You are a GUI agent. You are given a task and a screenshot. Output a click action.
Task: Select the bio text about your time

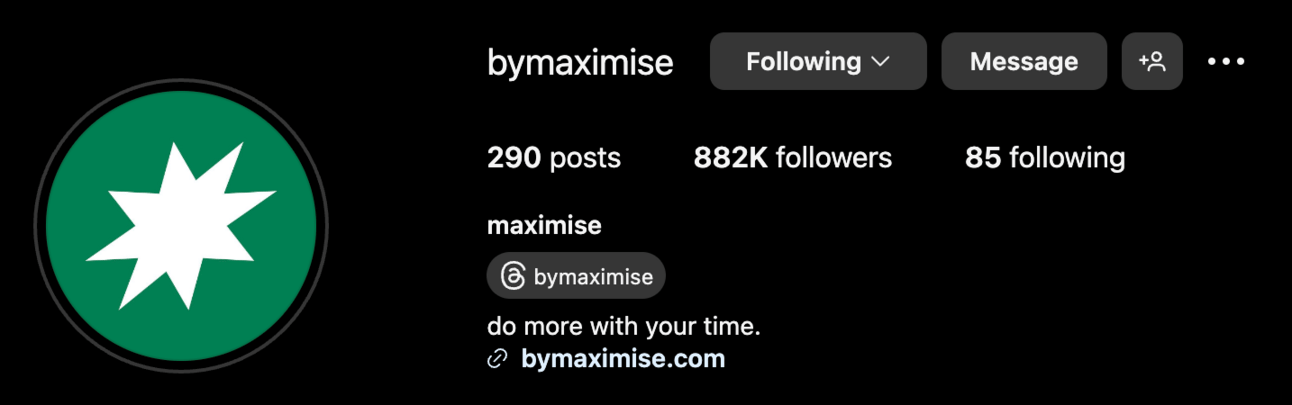(x=624, y=327)
